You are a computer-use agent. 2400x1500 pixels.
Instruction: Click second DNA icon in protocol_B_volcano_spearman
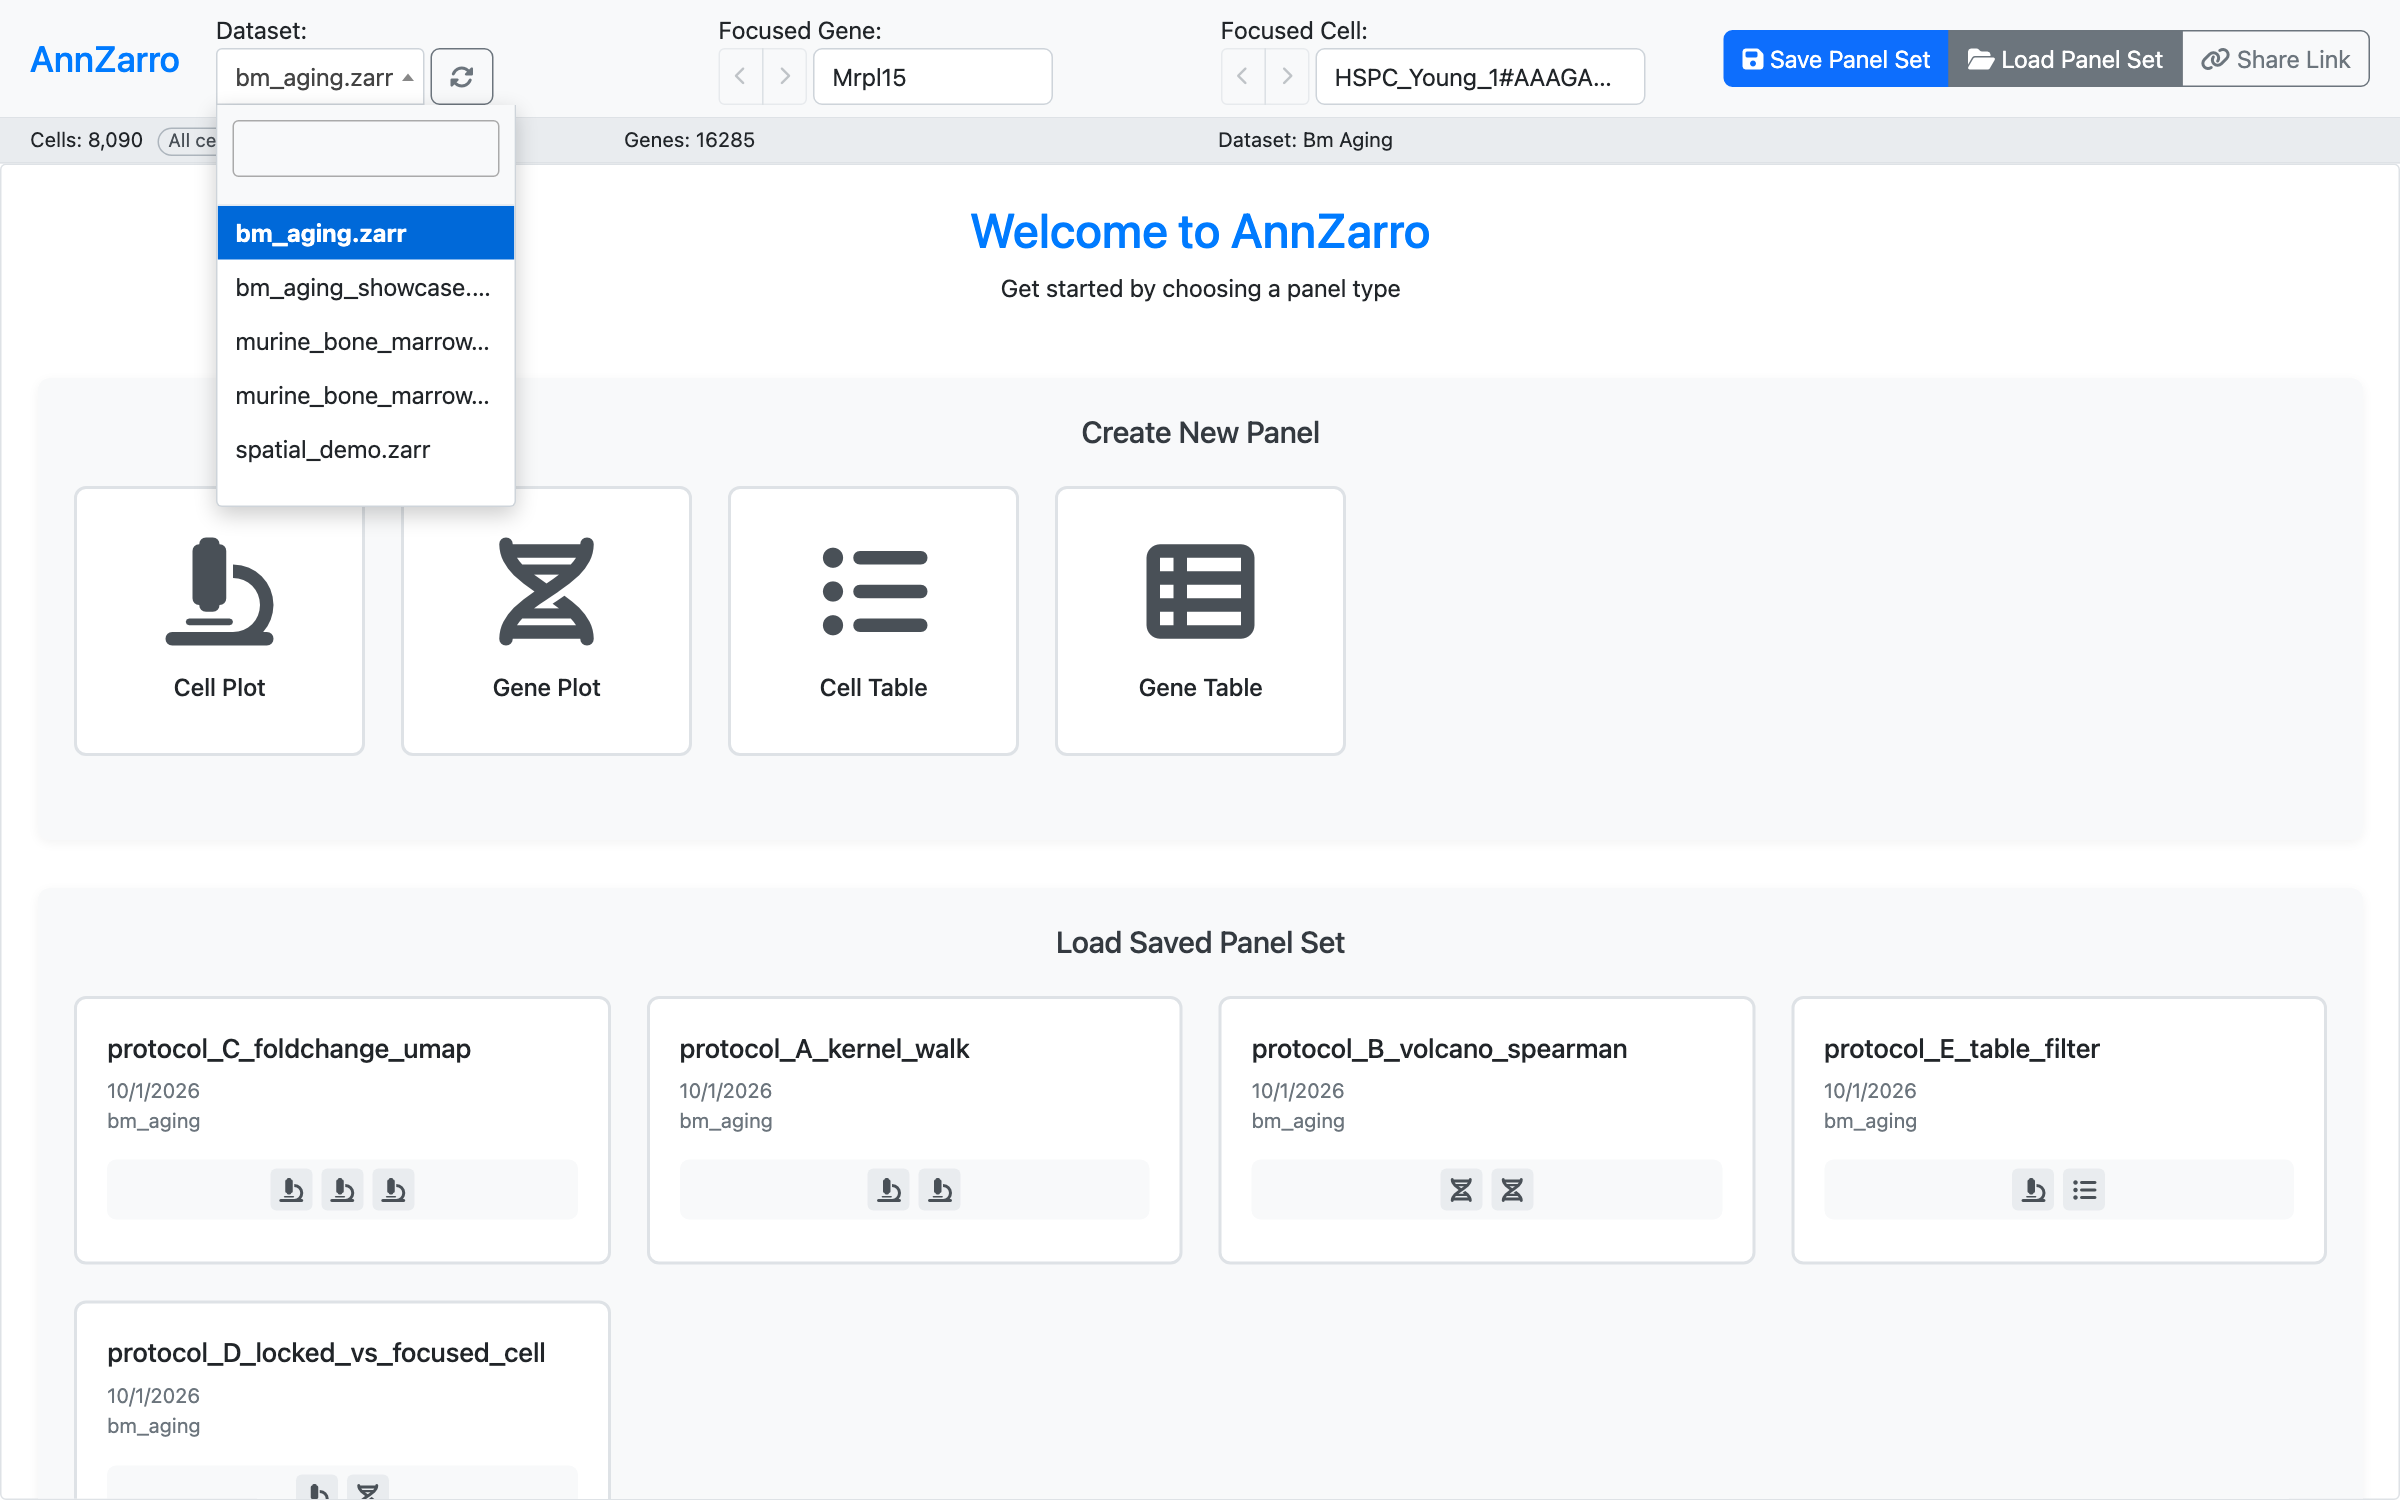(1512, 1190)
